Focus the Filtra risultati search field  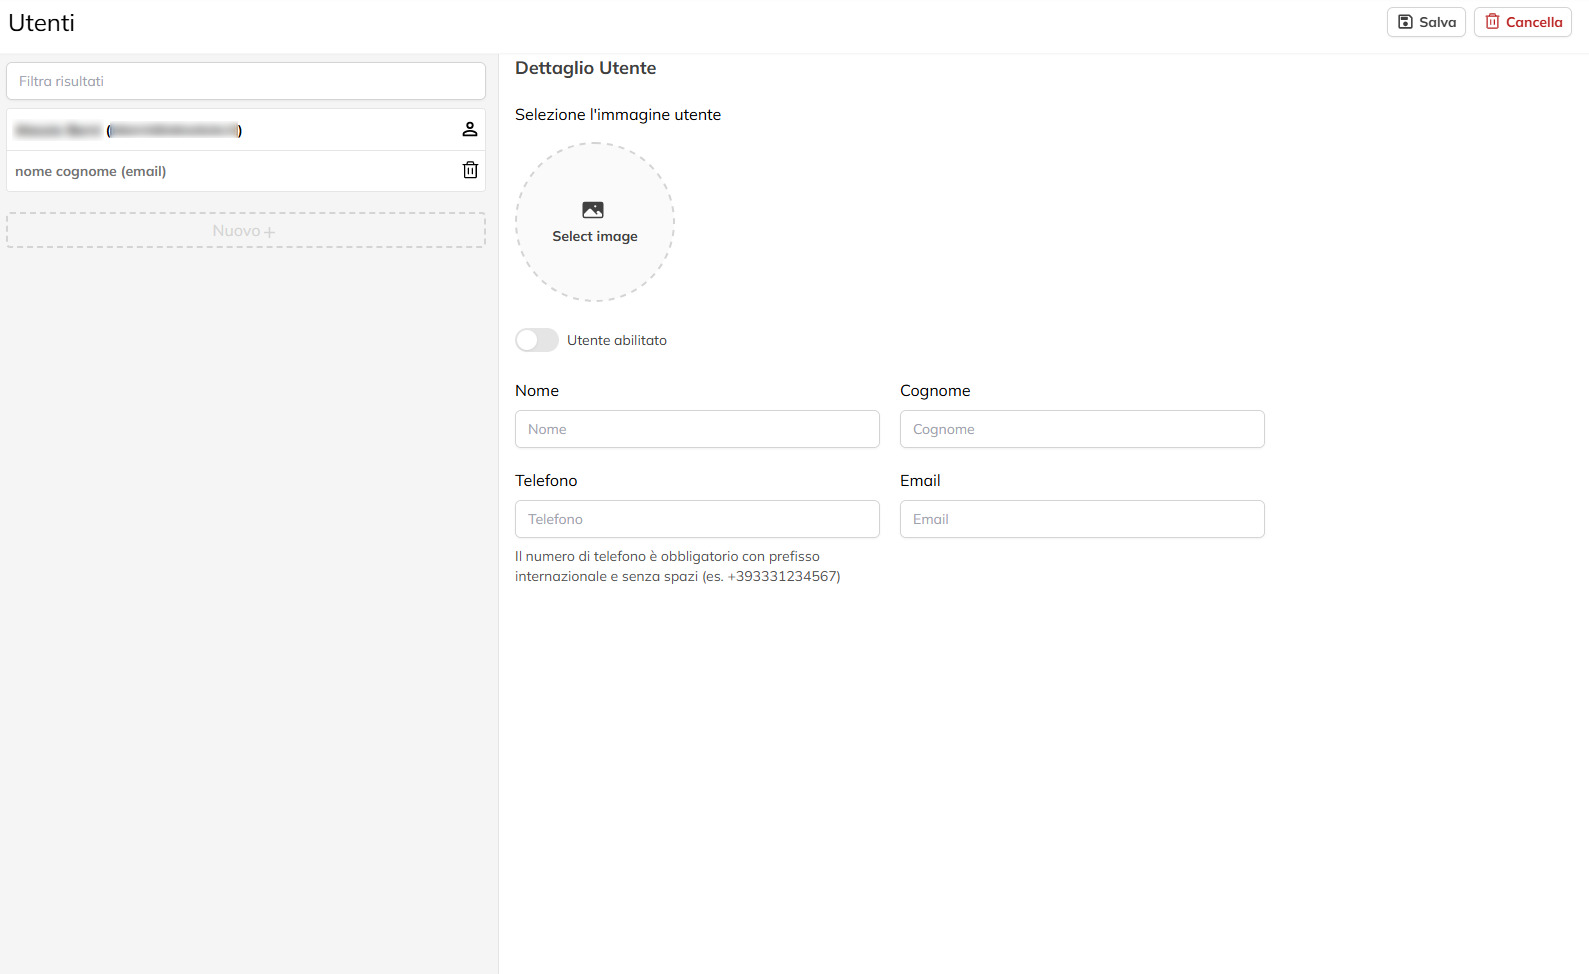pyautogui.click(x=246, y=81)
